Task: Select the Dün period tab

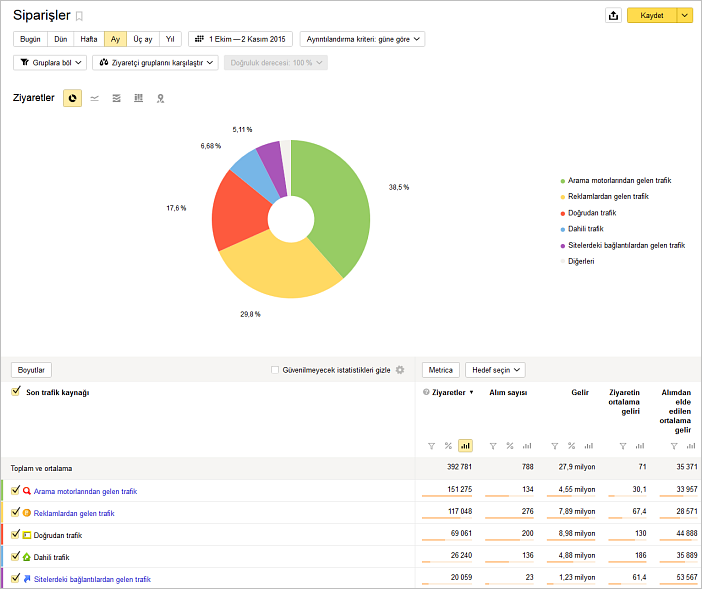Action: (60, 39)
